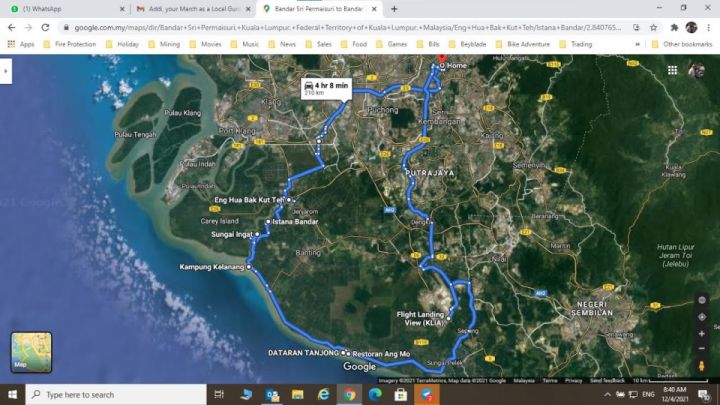Open Microsoft Edge from taskbar
The height and width of the screenshot is (405, 720).
[x=375, y=394]
